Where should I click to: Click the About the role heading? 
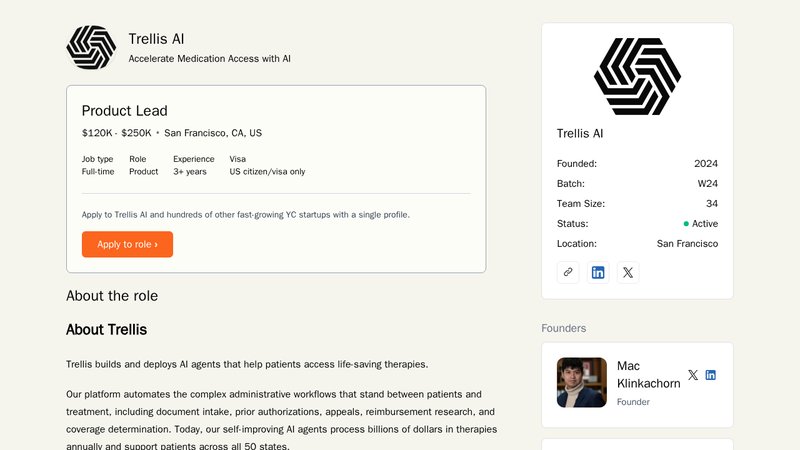112,296
